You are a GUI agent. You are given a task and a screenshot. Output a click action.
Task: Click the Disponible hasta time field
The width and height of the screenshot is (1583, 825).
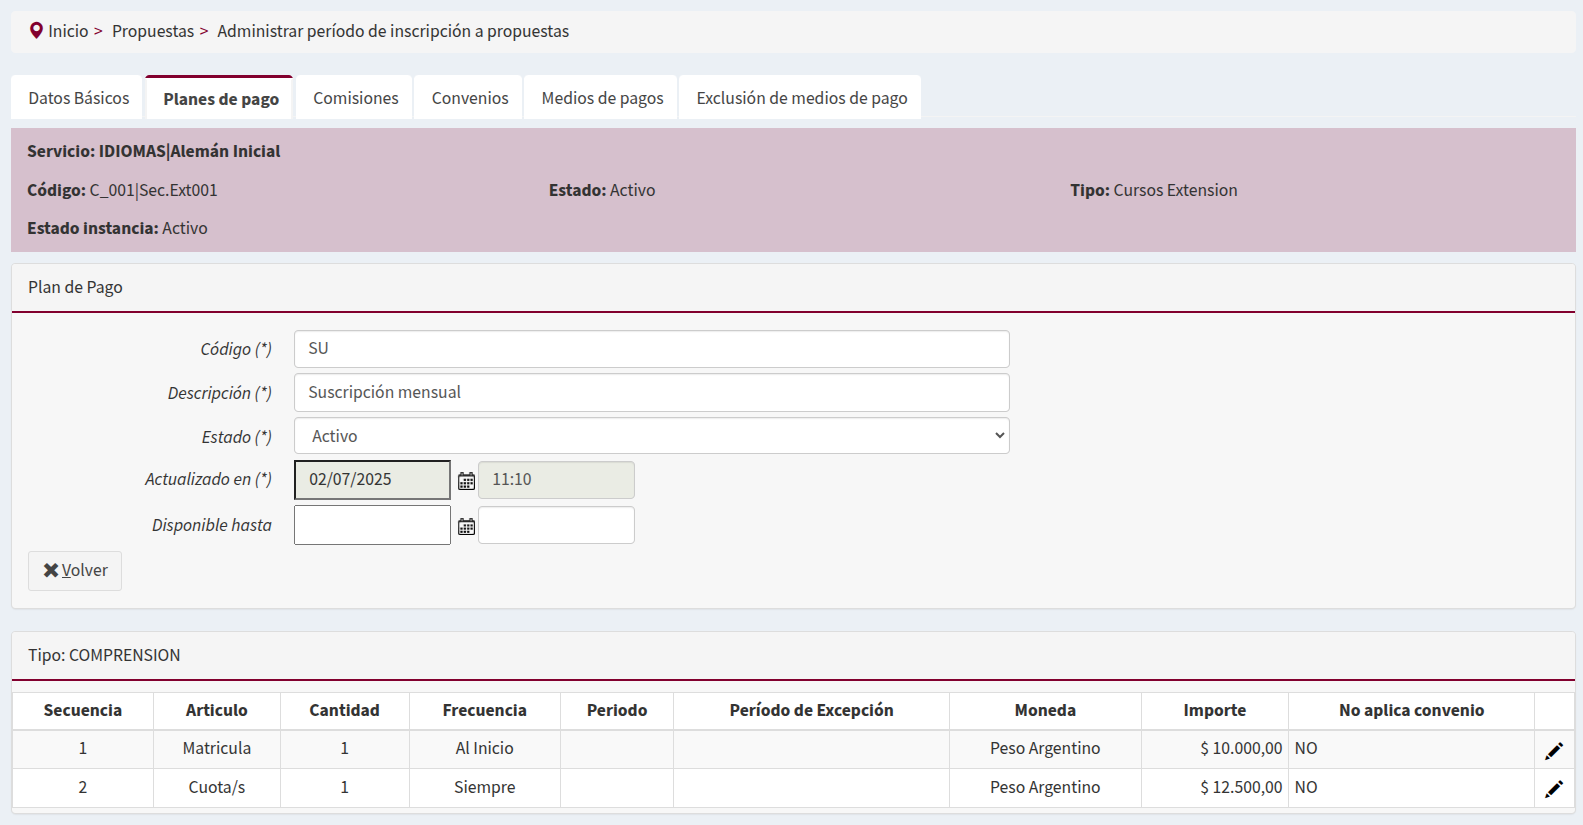pyautogui.click(x=556, y=525)
